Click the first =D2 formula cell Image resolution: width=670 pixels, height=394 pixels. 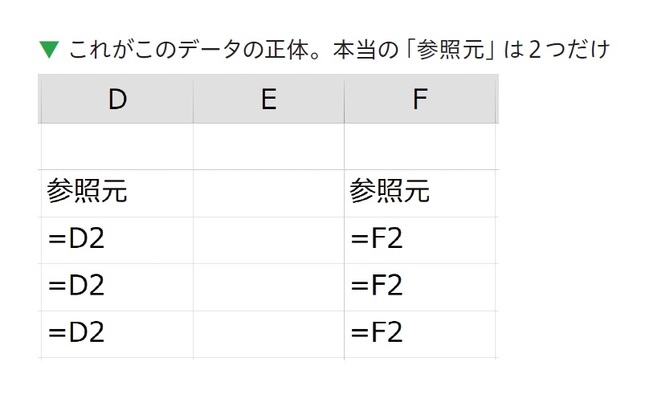(x=117, y=240)
